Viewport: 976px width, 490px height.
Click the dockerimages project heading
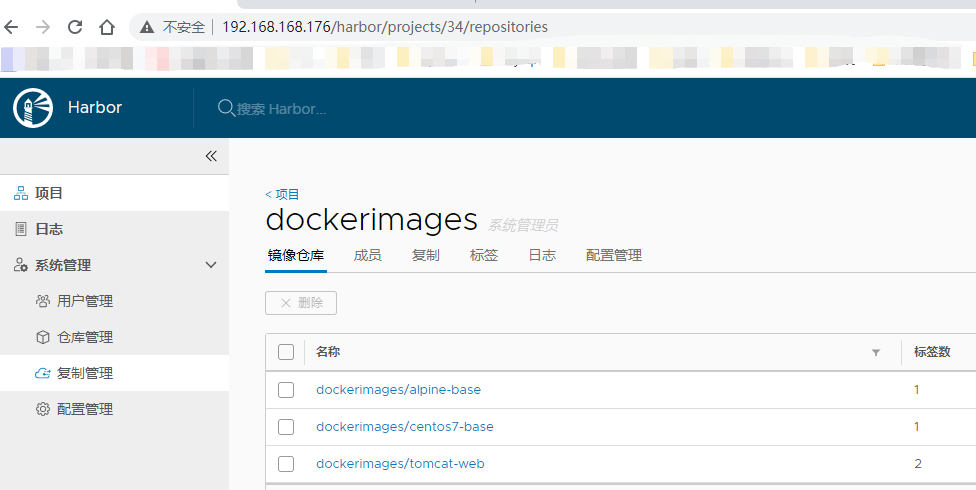coord(372,220)
